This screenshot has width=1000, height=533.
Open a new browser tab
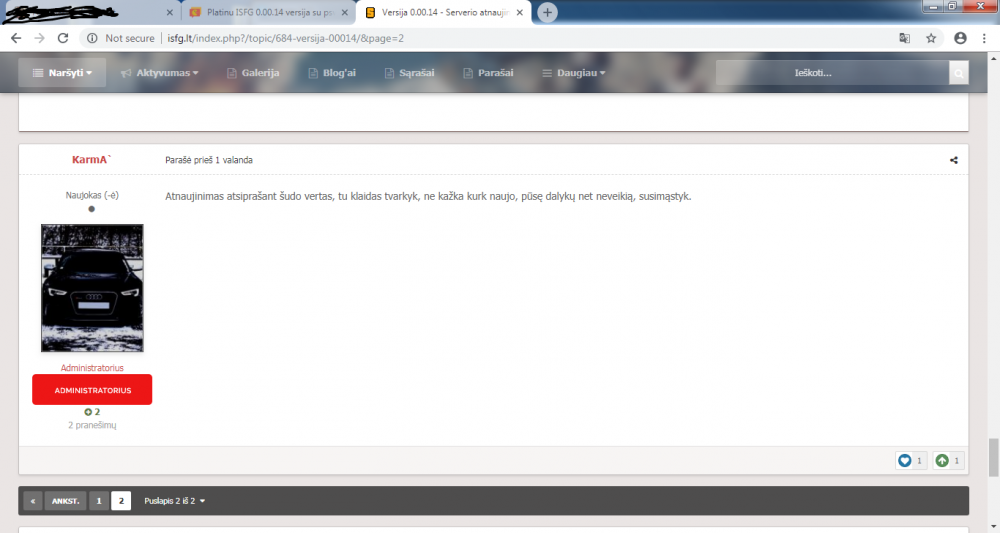(x=548, y=12)
